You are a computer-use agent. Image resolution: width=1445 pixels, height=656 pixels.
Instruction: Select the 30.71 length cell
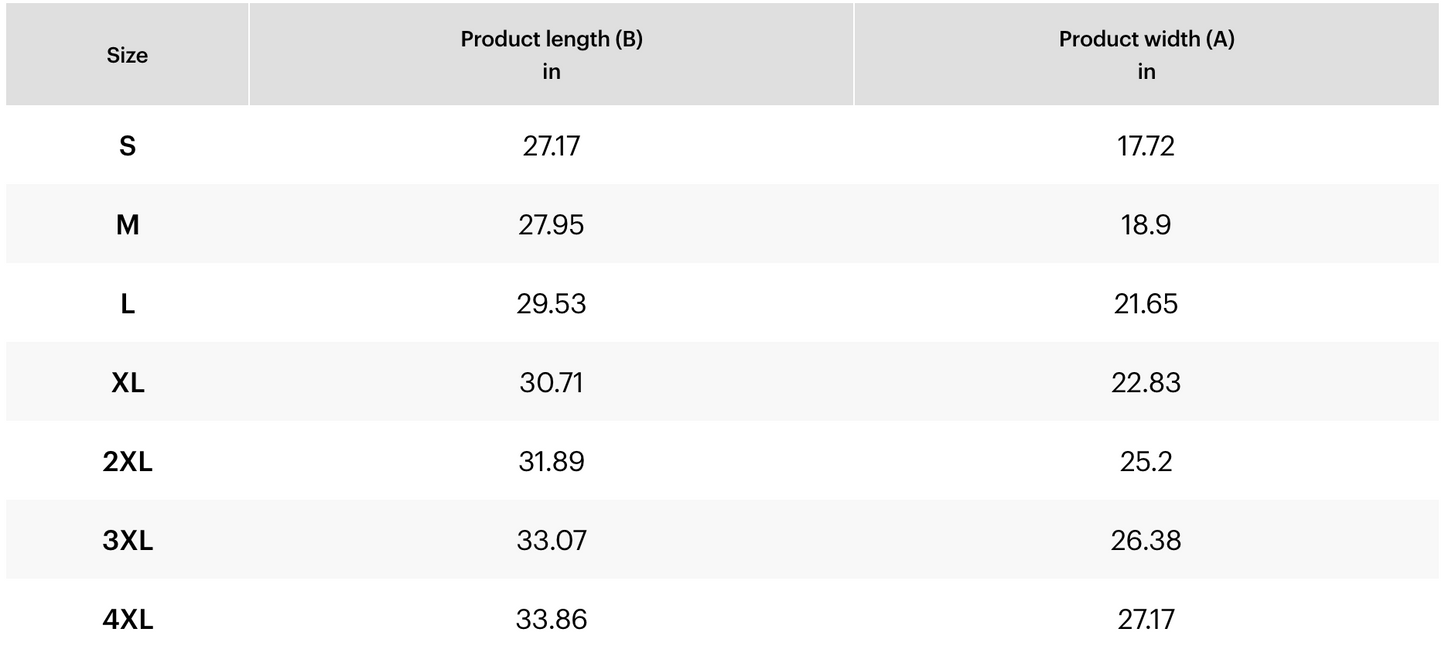(x=551, y=383)
